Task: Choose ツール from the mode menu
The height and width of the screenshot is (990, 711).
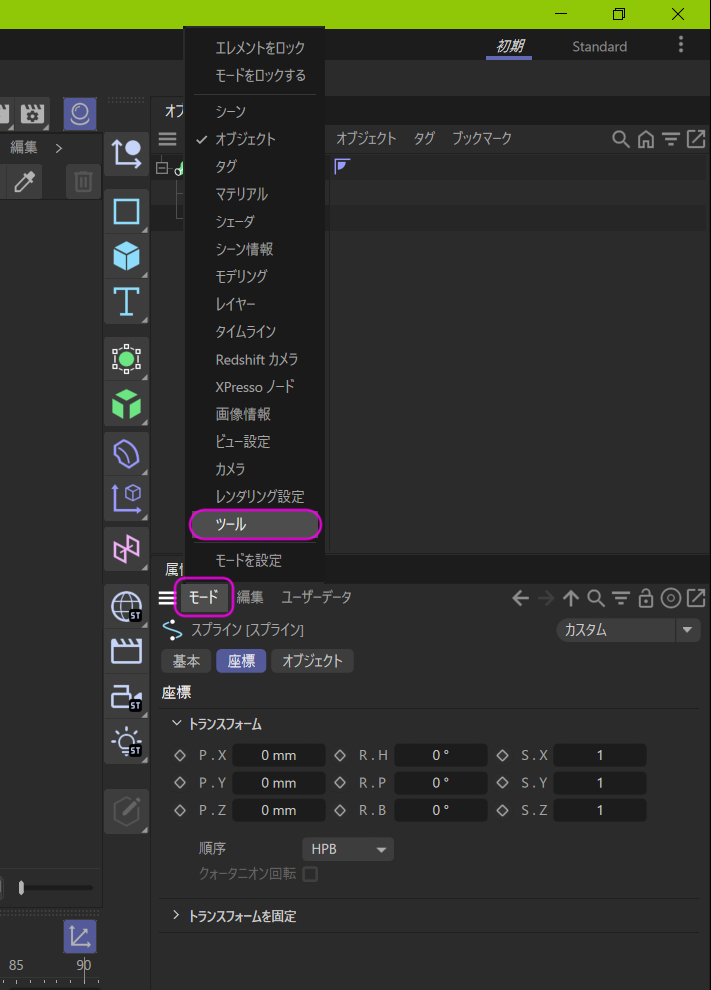Action: 254,524
